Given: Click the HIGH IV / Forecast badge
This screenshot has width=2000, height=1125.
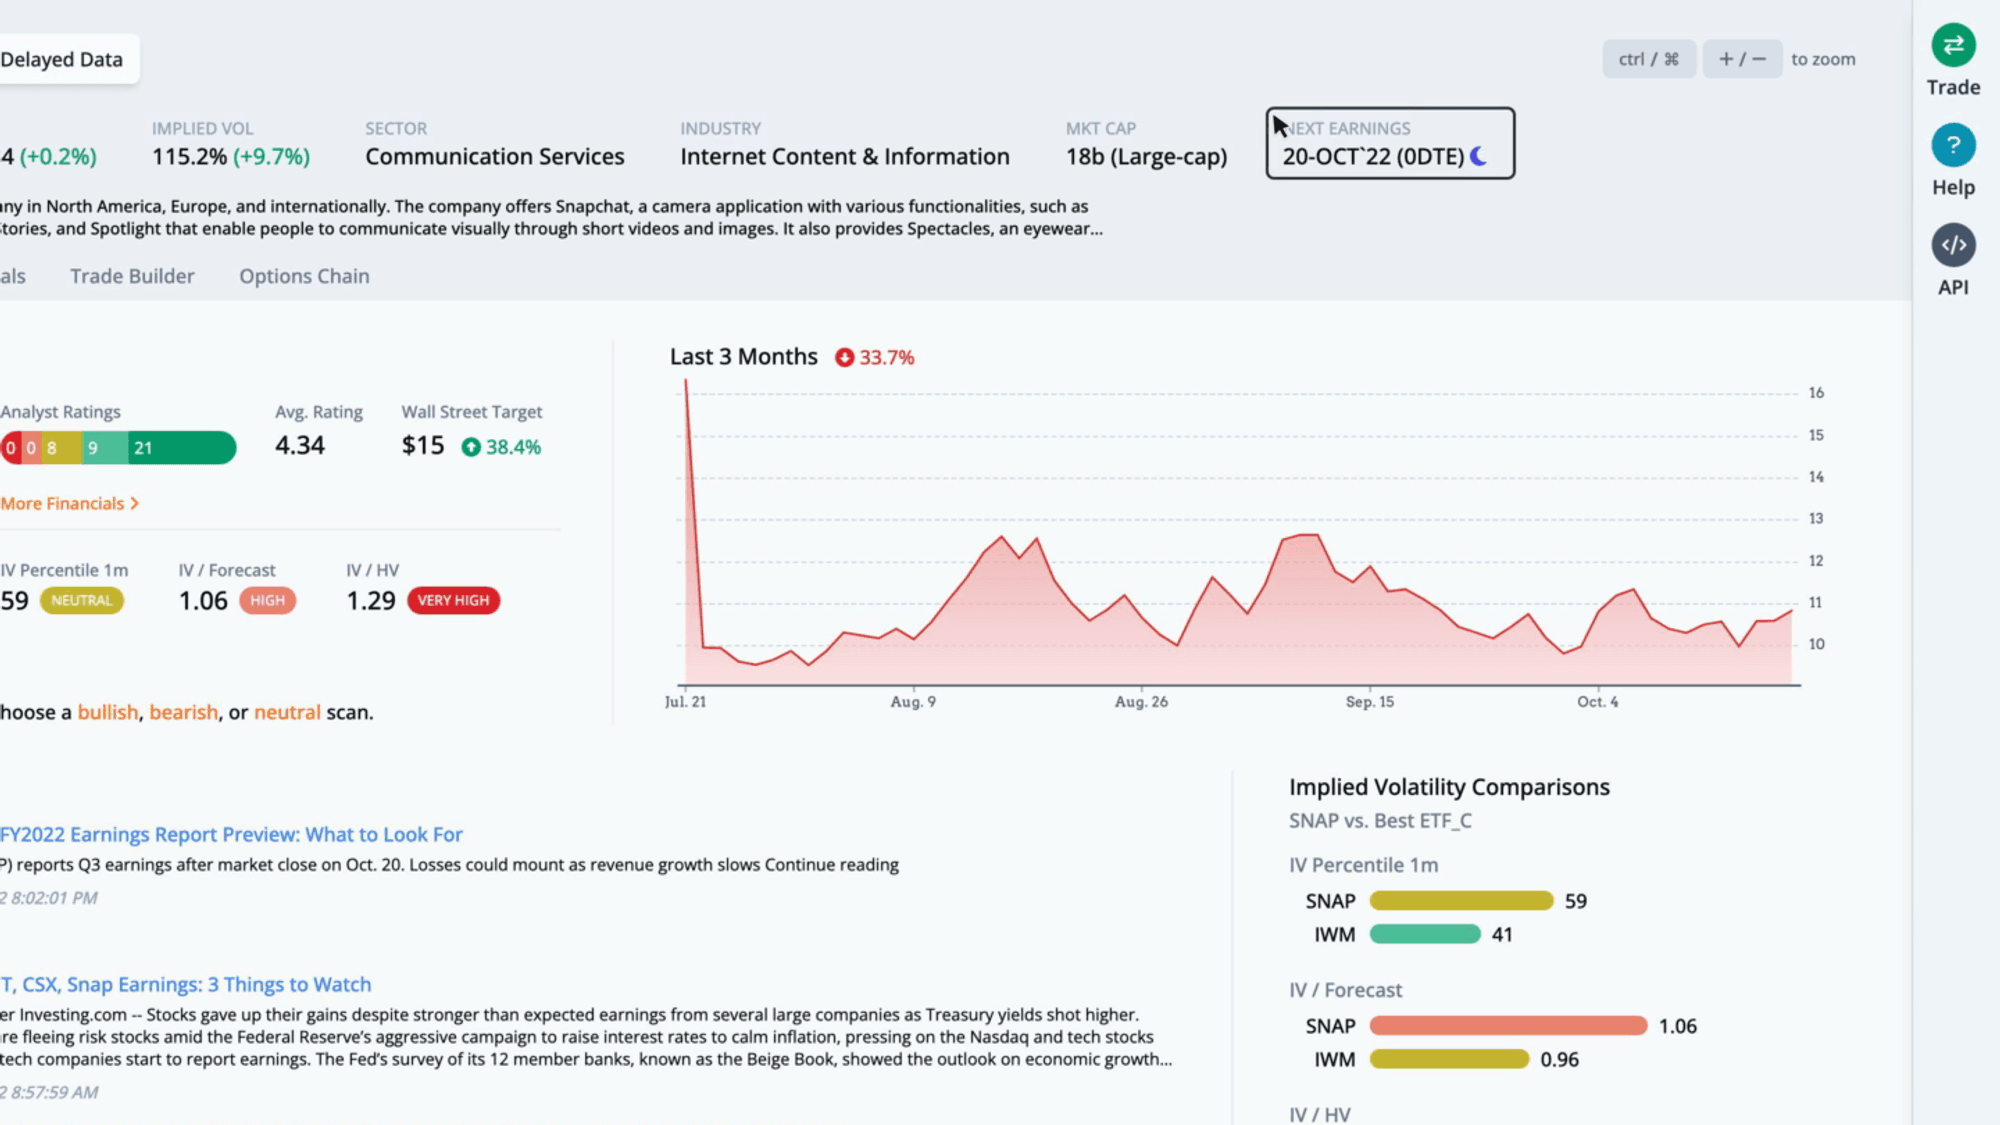Looking at the screenshot, I should pyautogui.click(x=267, y=600).
